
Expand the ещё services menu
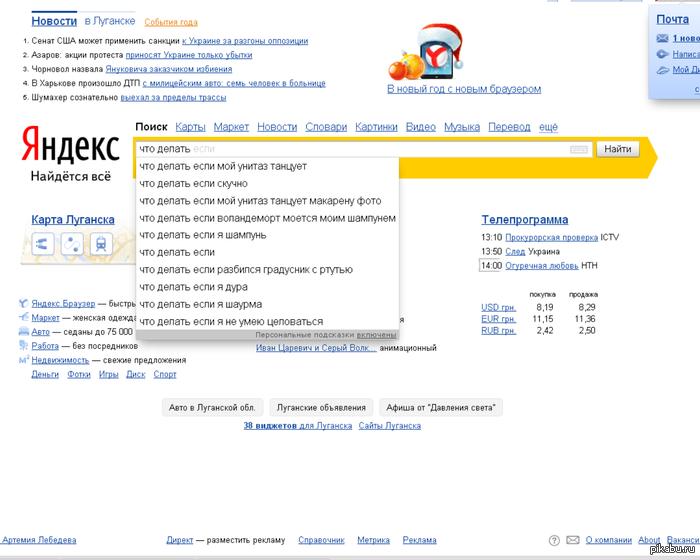[548, 127]
